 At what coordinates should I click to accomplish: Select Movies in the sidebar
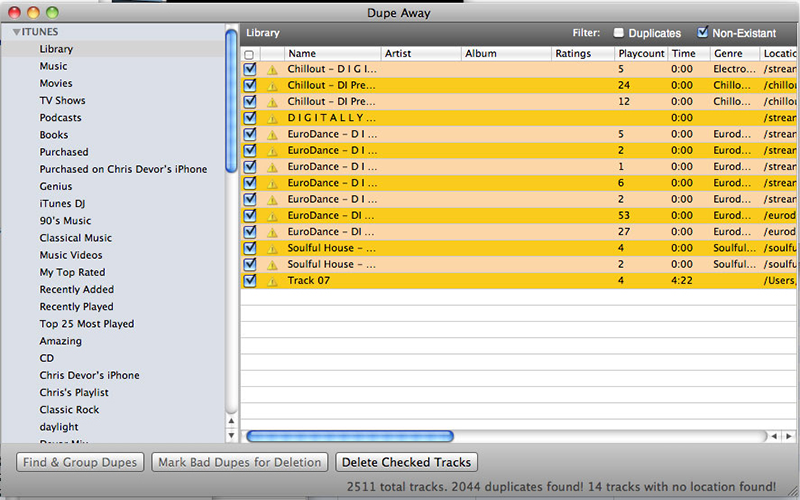[x=56, y=83]
